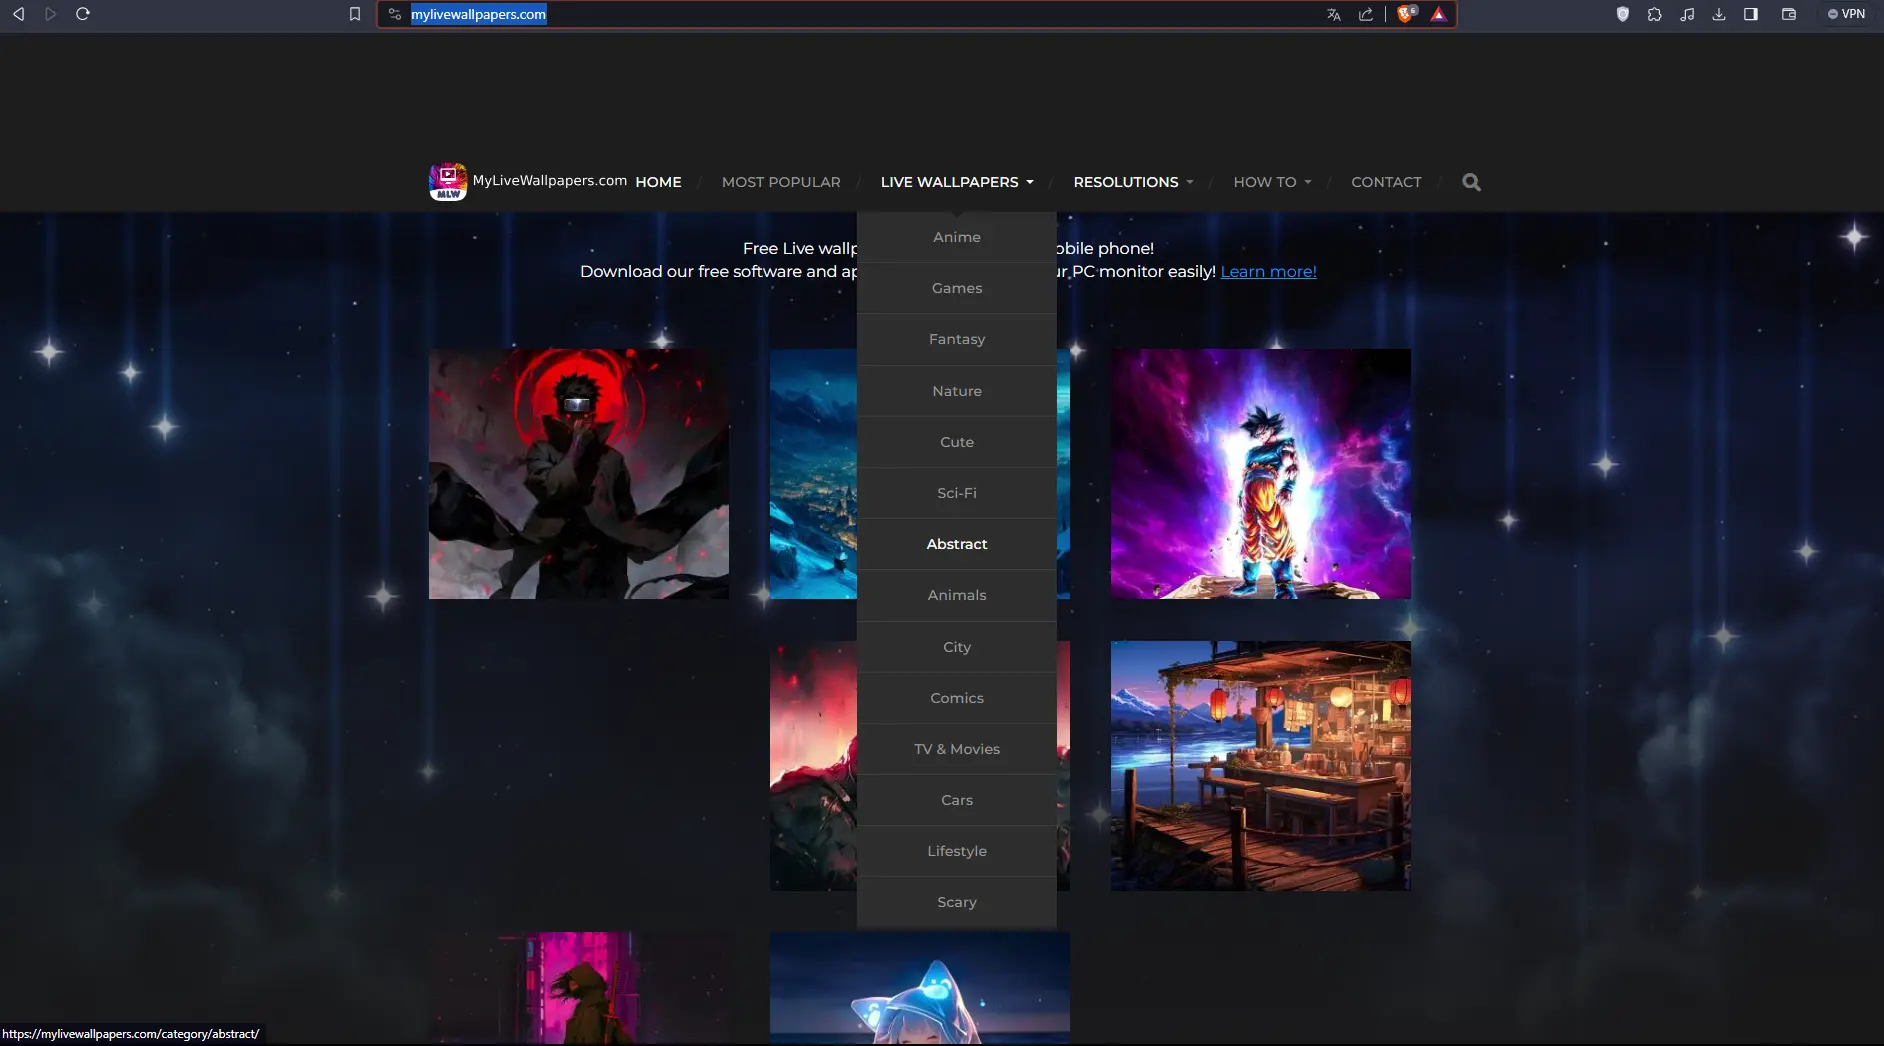Expand the HOW TO dropdown
1884x1046 pixels.
[1272, 182]
